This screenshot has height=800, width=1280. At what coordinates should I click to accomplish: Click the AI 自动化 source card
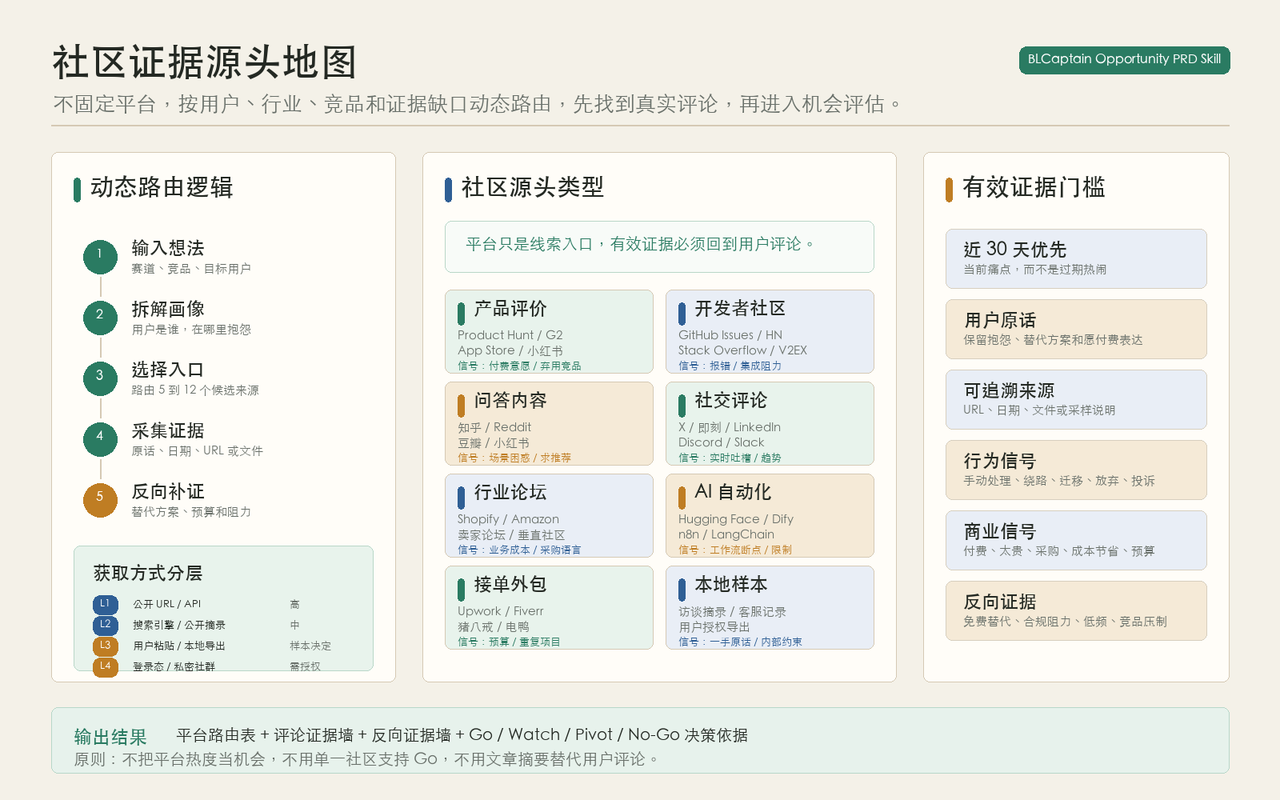point(770,516)
